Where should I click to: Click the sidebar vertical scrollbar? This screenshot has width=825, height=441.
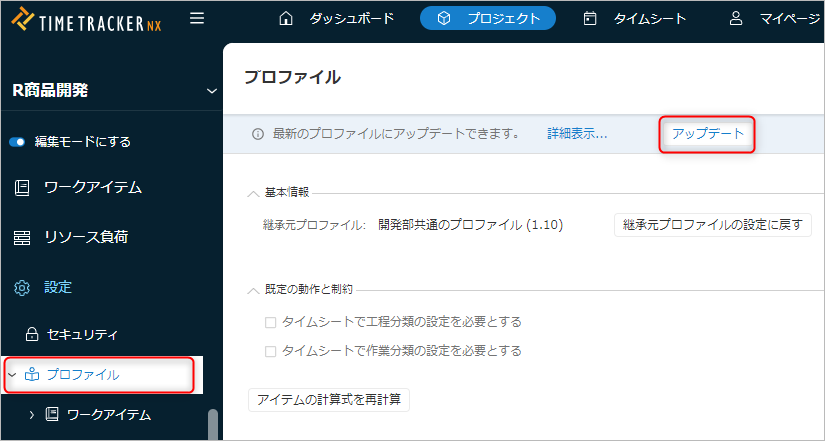[212, 425]
